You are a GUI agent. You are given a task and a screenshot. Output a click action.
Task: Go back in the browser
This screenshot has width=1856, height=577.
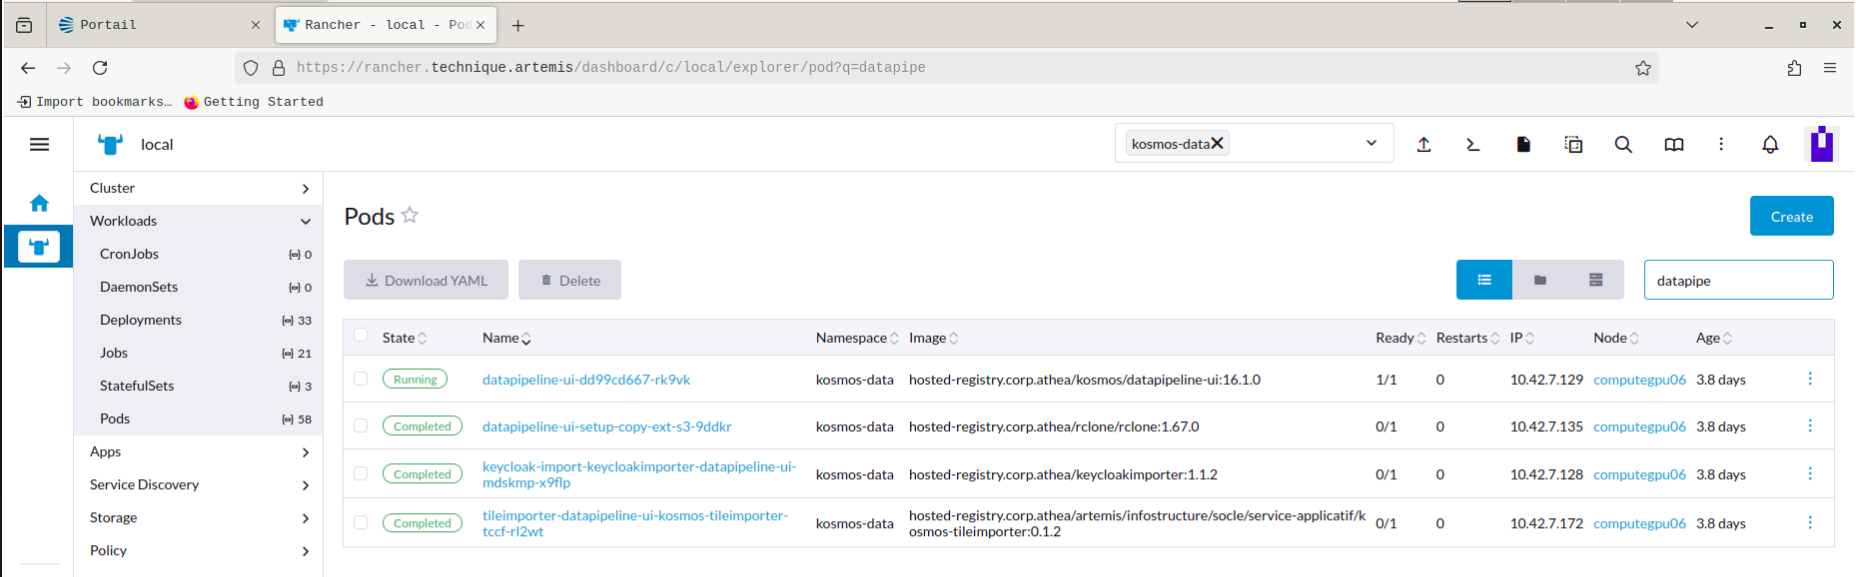pos(28,68)
